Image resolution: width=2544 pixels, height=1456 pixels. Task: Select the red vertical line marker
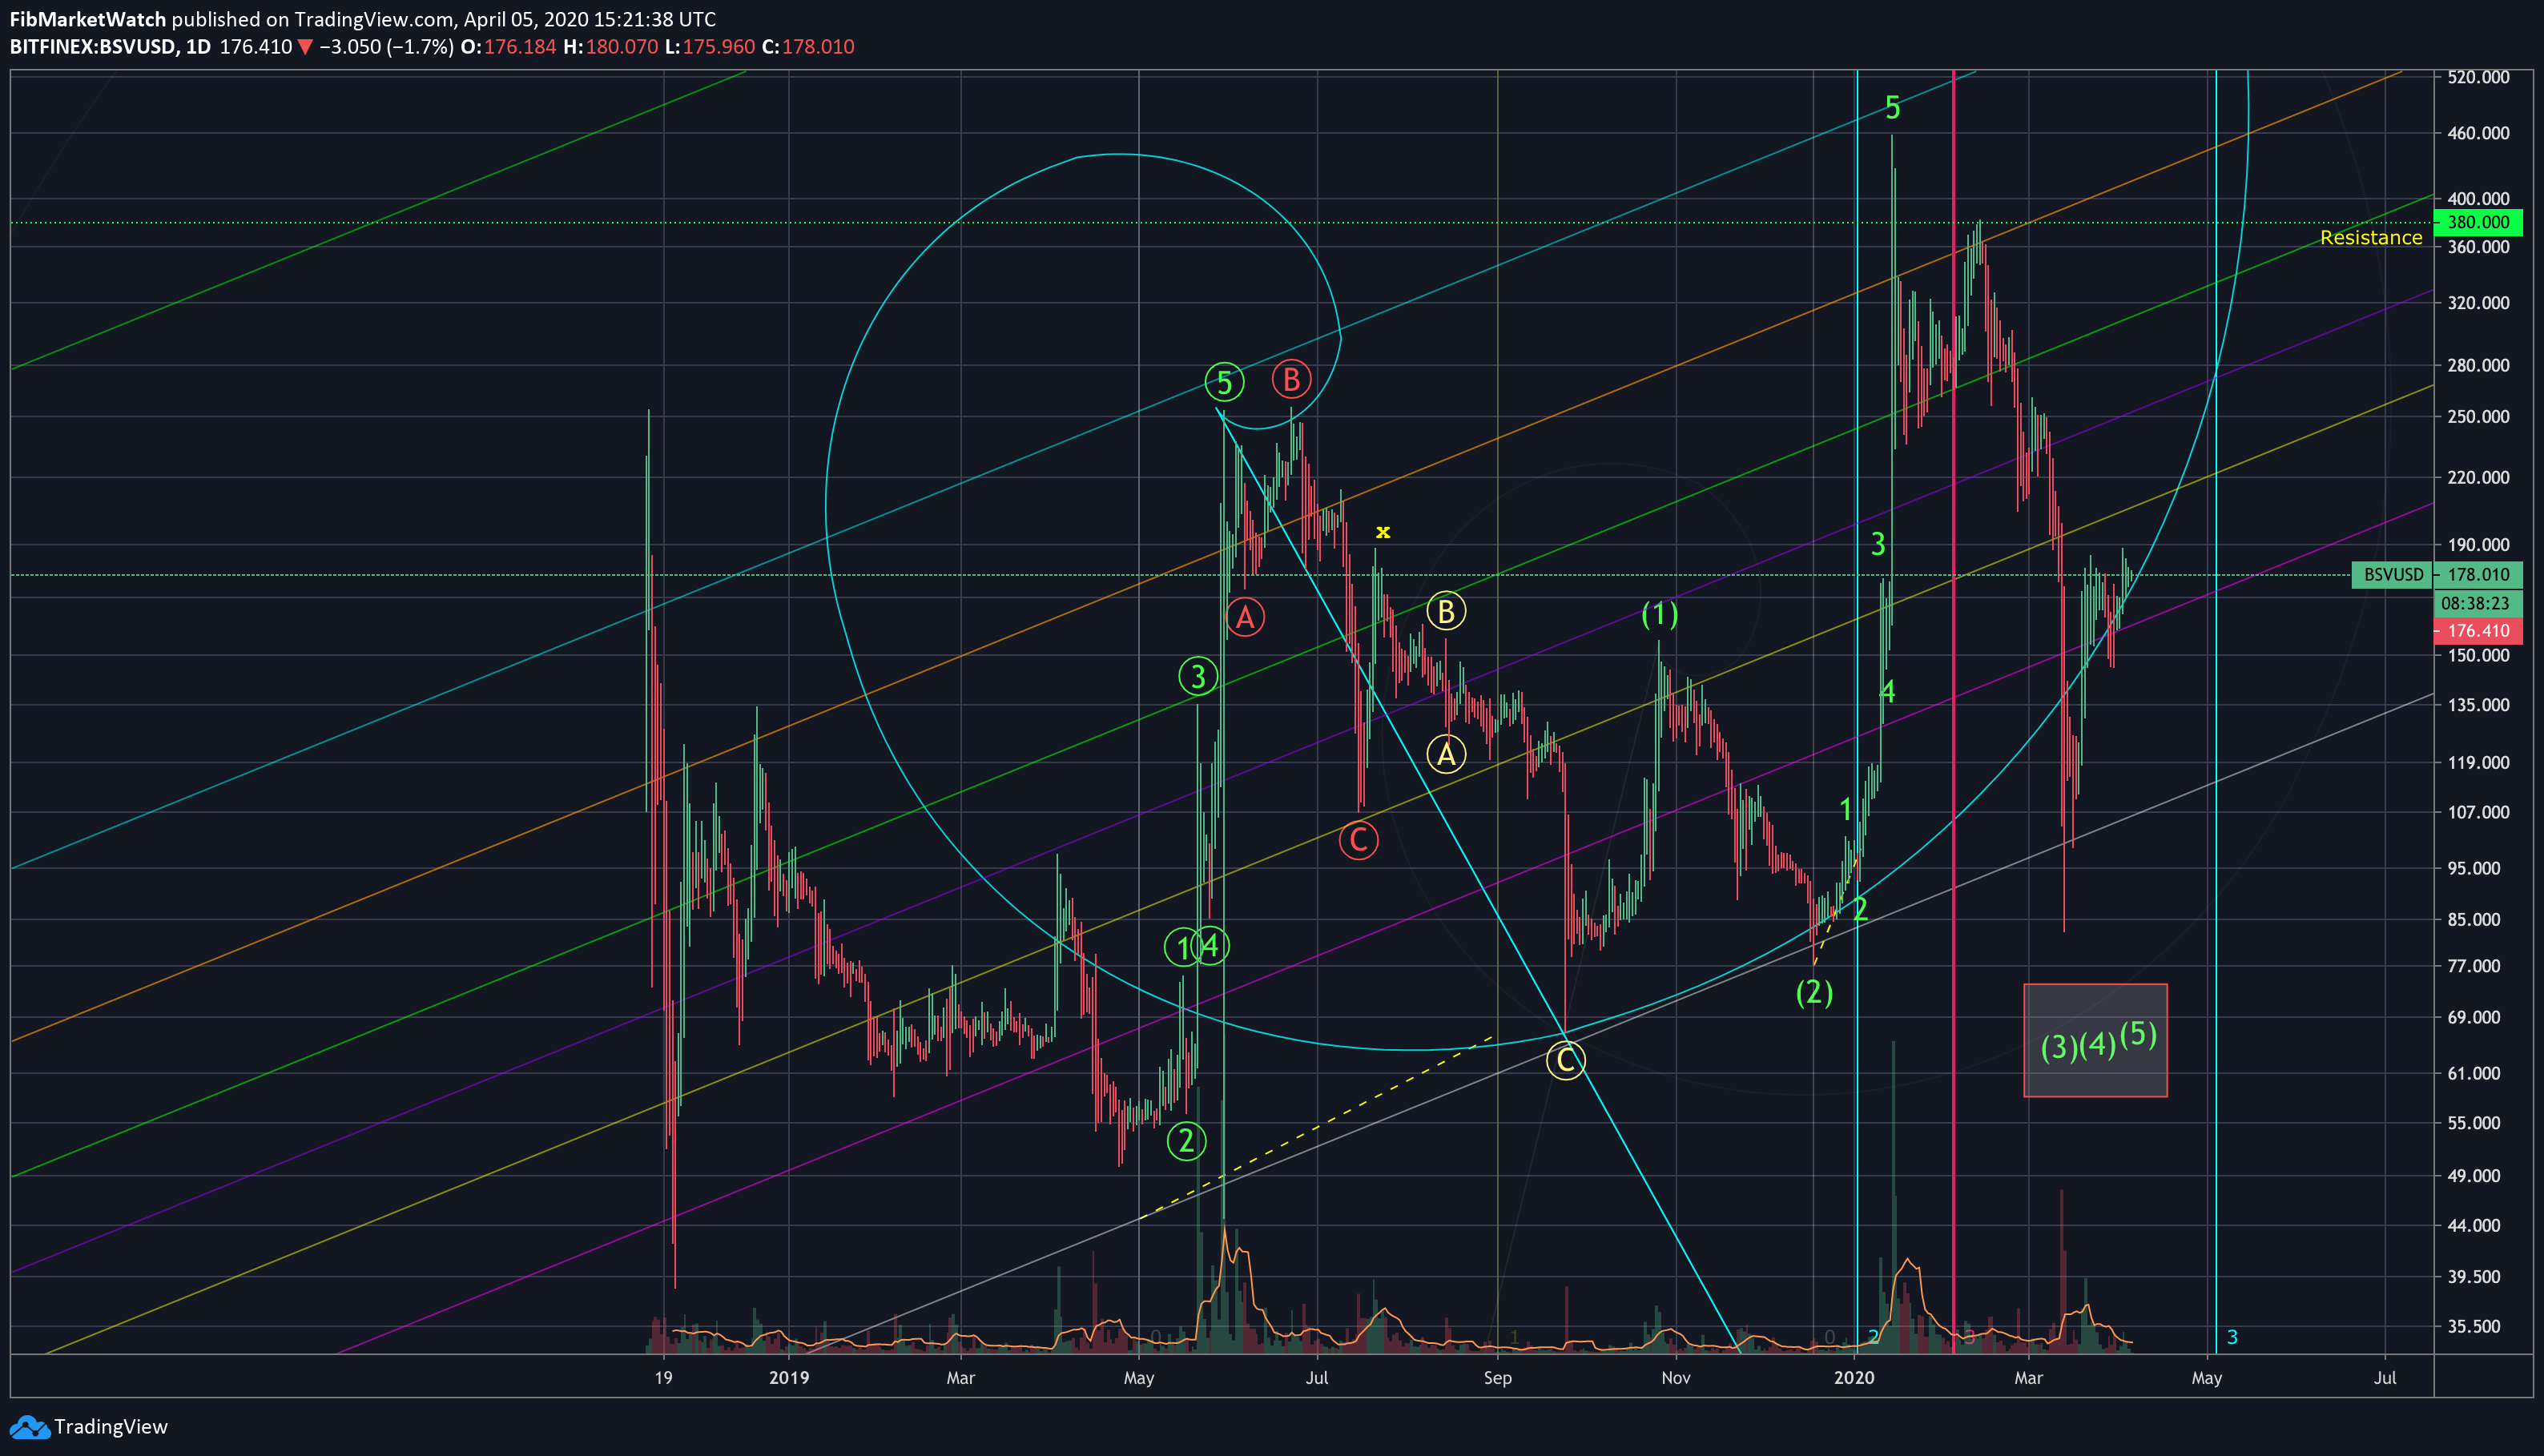(x=1954, y=712)
